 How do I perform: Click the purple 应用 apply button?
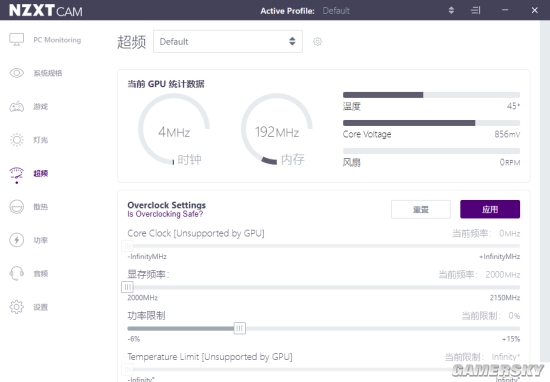[x=490, y=209]
